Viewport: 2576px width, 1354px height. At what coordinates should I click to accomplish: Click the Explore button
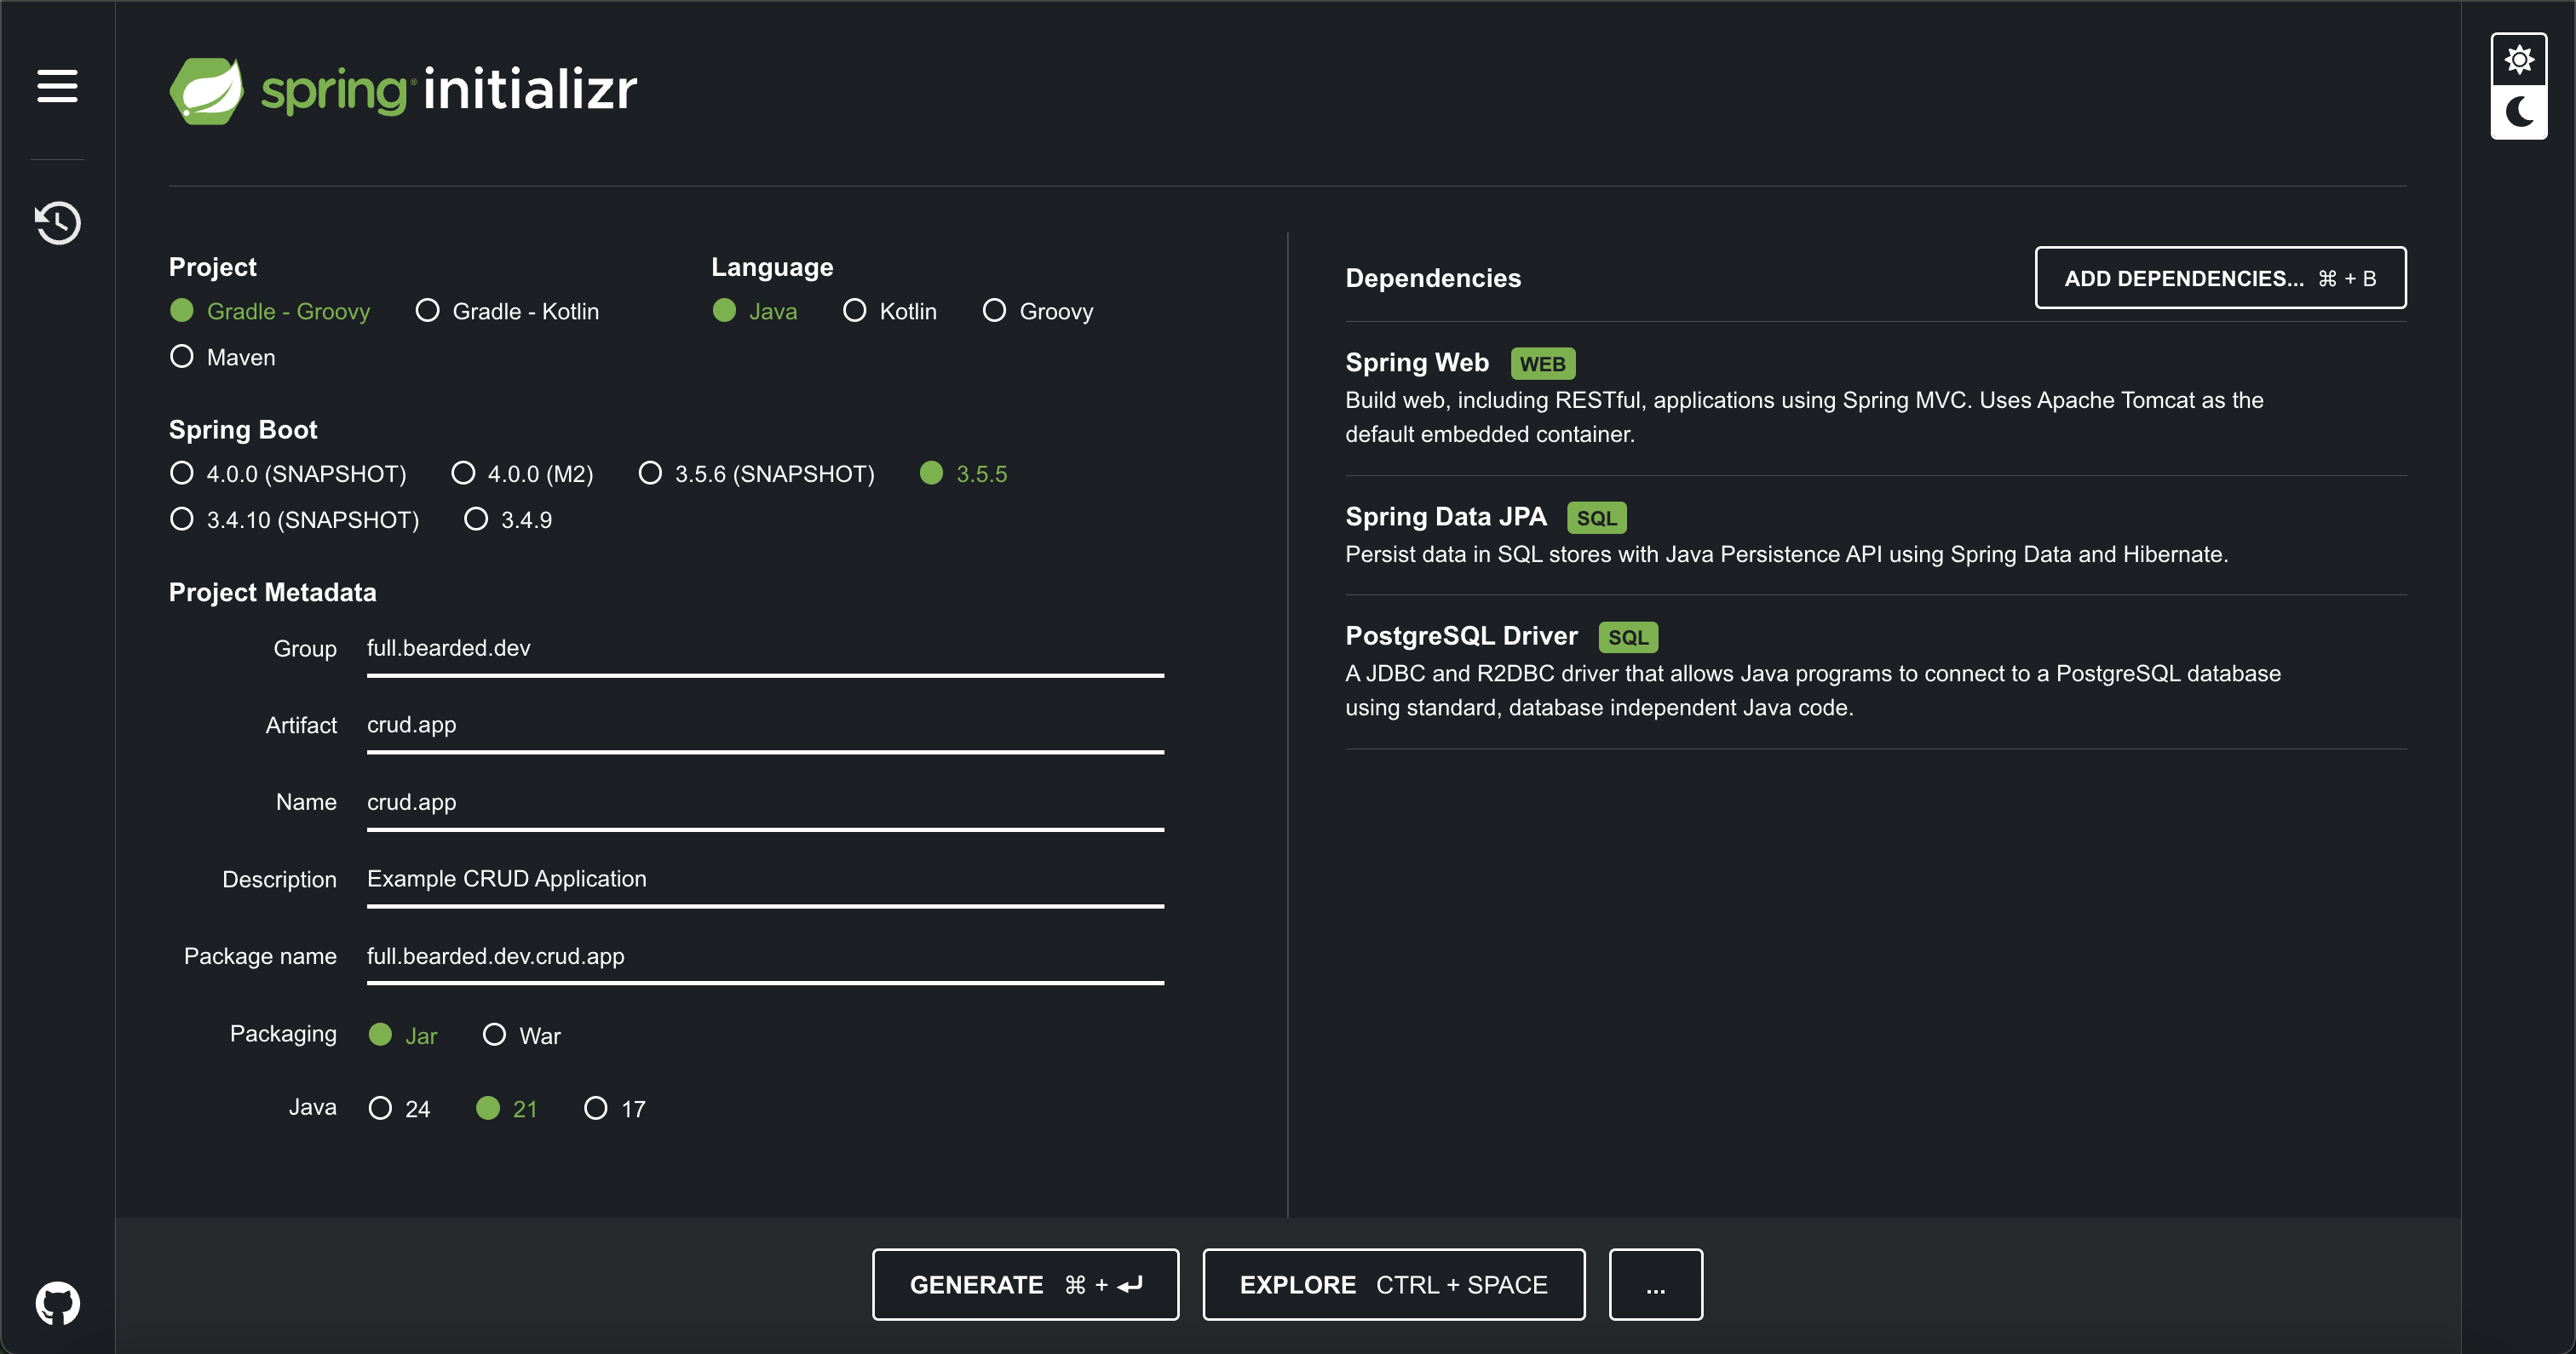coord(1393,1285)
